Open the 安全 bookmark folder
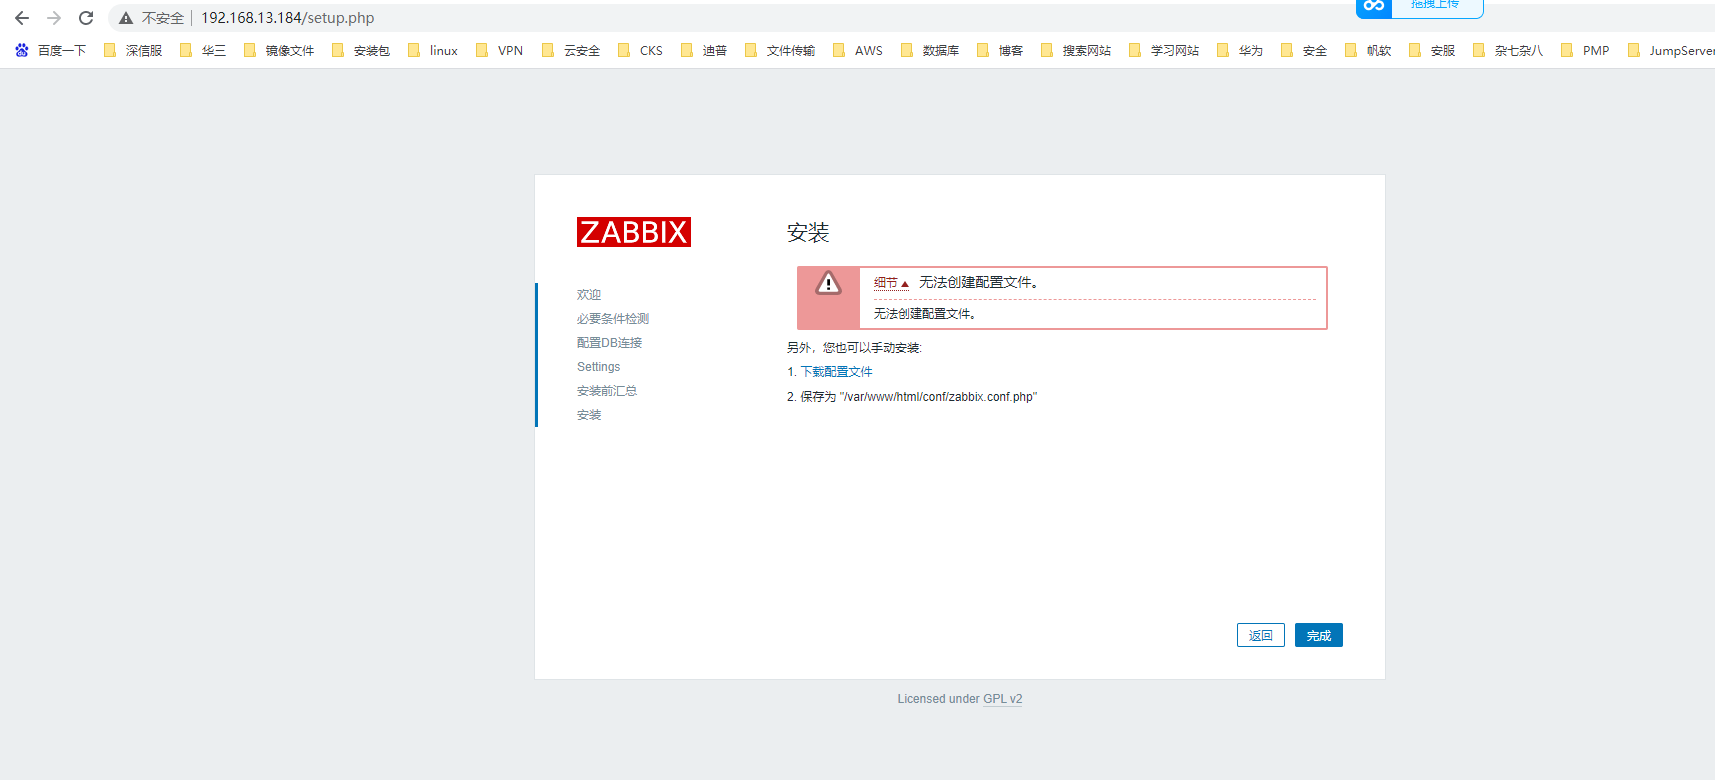The height and width of the screenshot is (780, 1715). pyautogui.click(x=1304, y=50)
